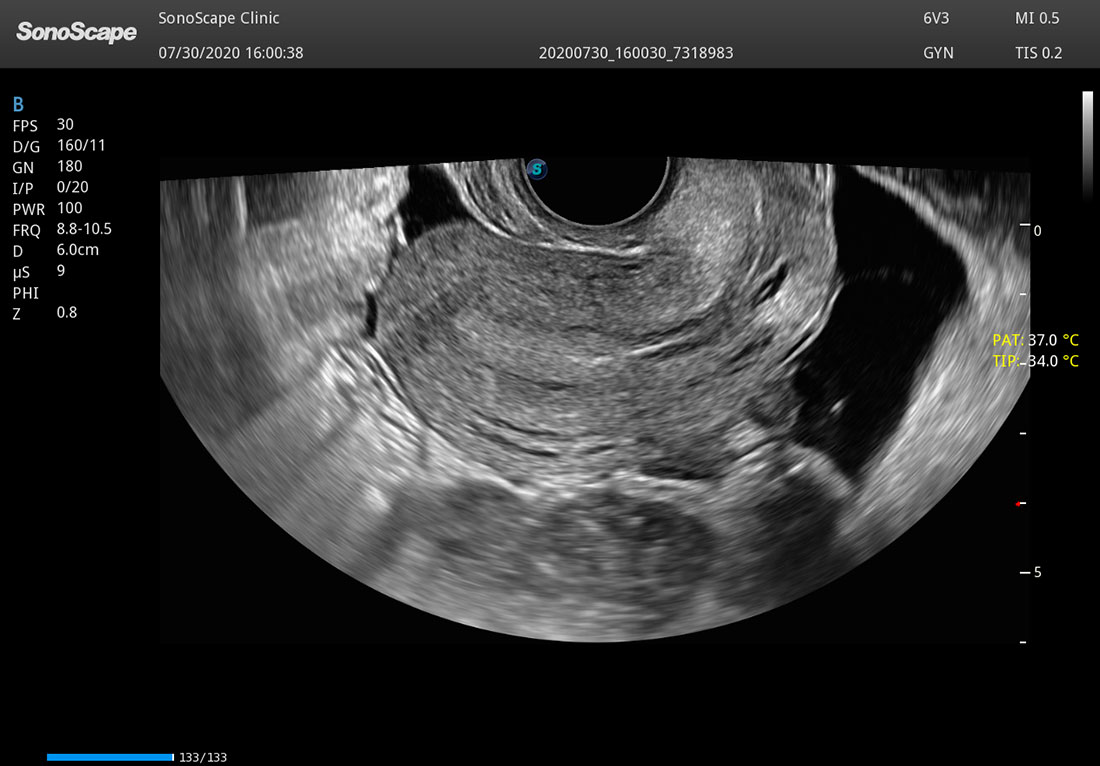The height and width of the screenshot is (766, 1100).
Task: Click the grayscale bar at top right
Action: tap(1088, 145)
